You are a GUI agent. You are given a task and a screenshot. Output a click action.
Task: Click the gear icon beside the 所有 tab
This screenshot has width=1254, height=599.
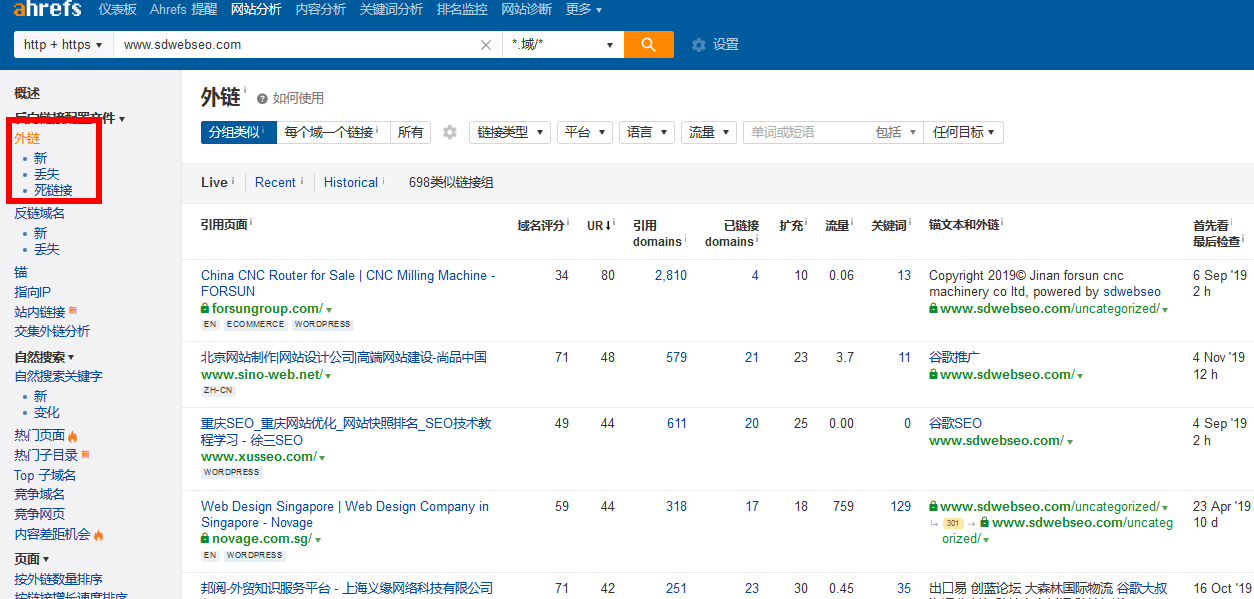pos(450,132)
